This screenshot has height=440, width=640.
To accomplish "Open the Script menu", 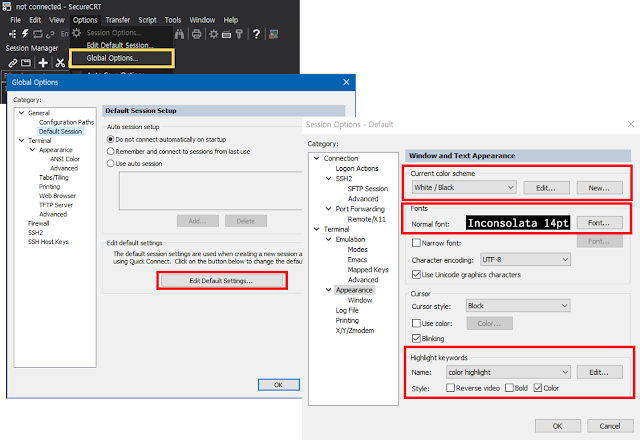I will click(147, 20).
